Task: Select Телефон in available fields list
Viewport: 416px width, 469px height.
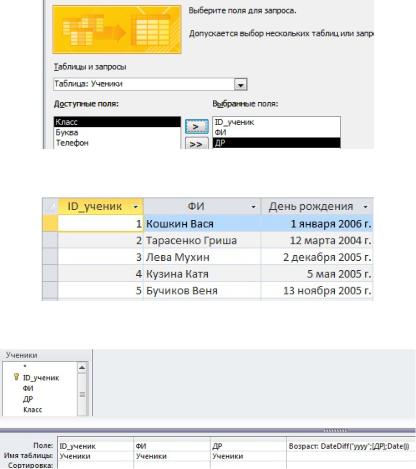Action: 117,143
